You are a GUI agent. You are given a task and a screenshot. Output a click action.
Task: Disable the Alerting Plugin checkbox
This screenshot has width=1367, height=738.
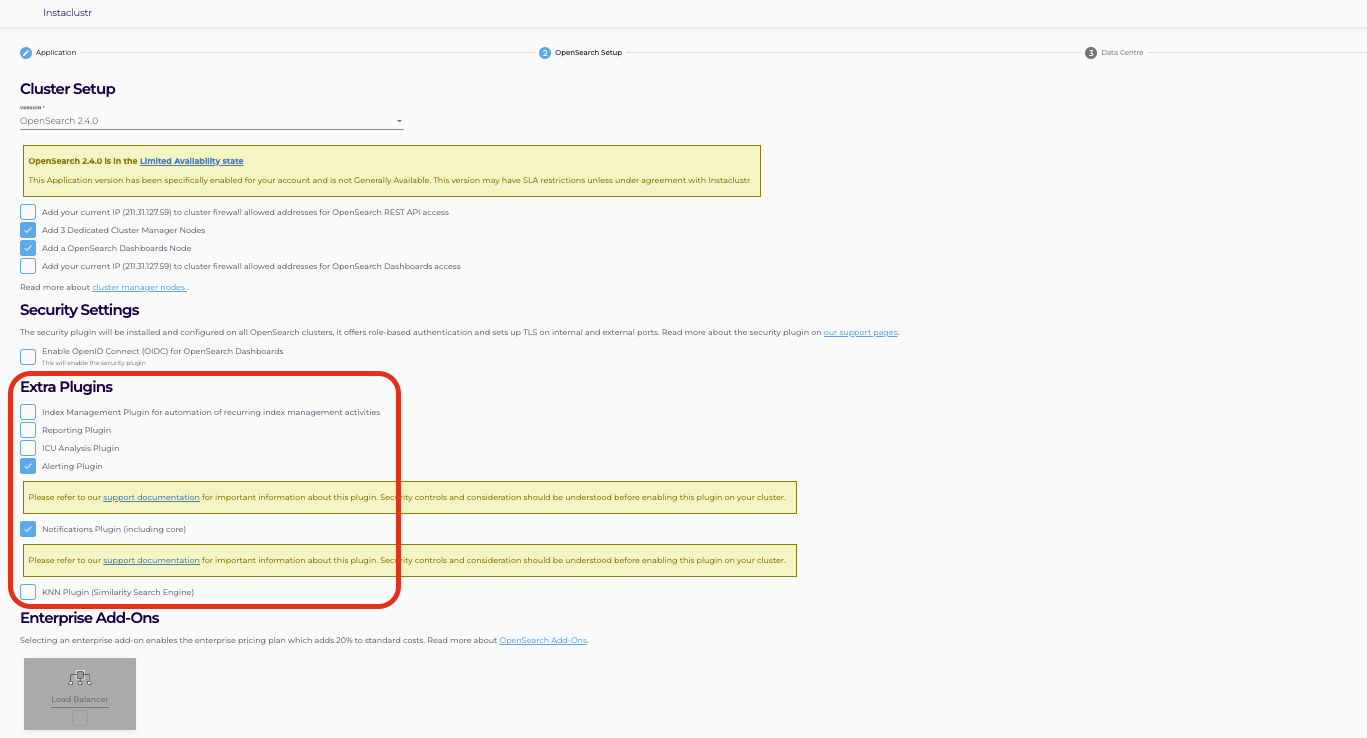tap(28, 466)
